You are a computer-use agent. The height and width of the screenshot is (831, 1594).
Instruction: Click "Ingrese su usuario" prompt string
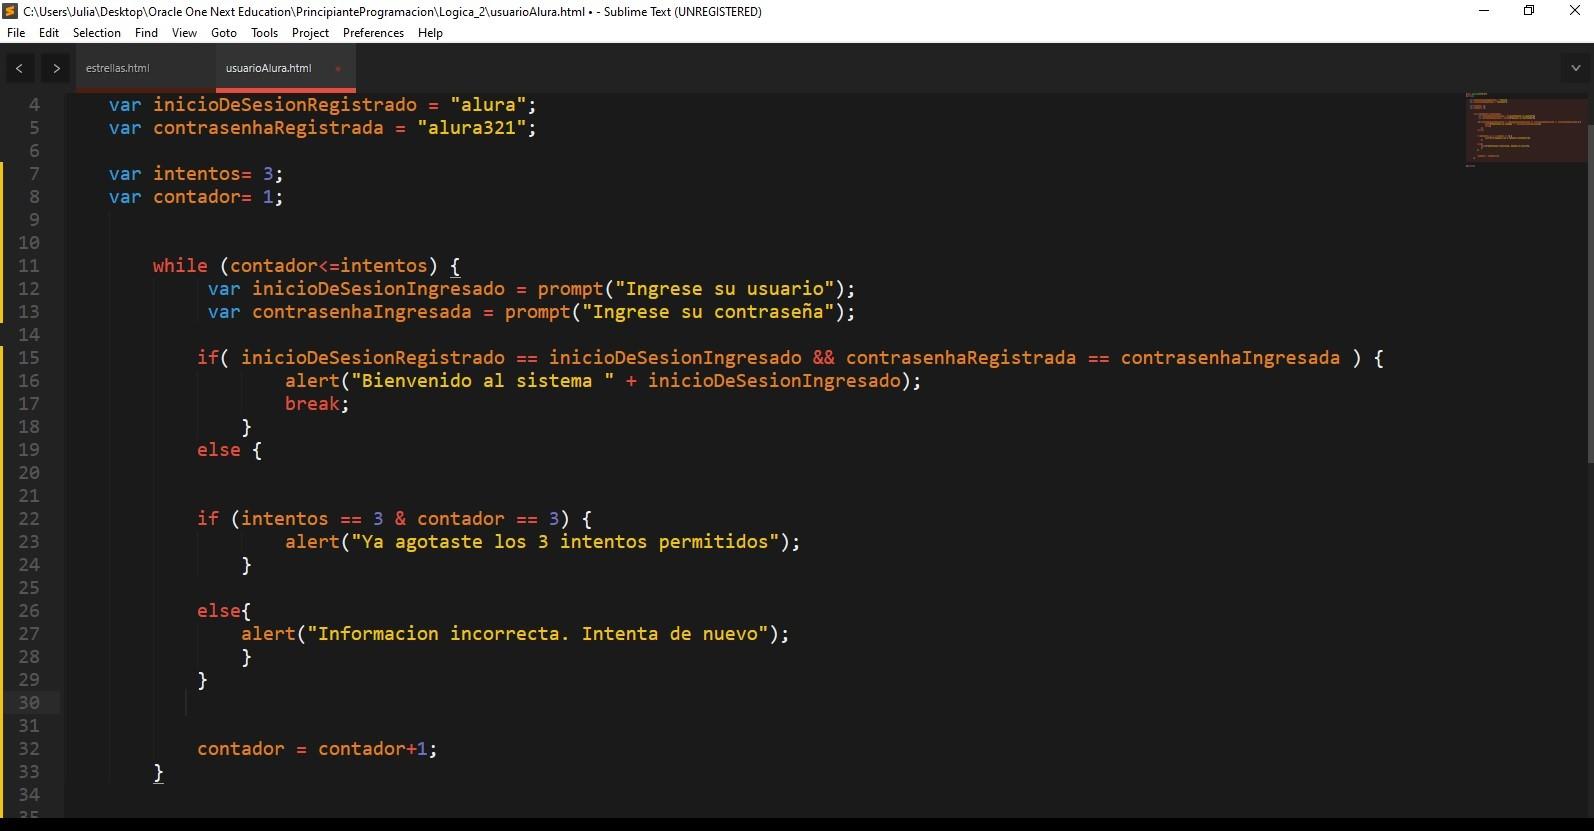click(x=725, y=289)
